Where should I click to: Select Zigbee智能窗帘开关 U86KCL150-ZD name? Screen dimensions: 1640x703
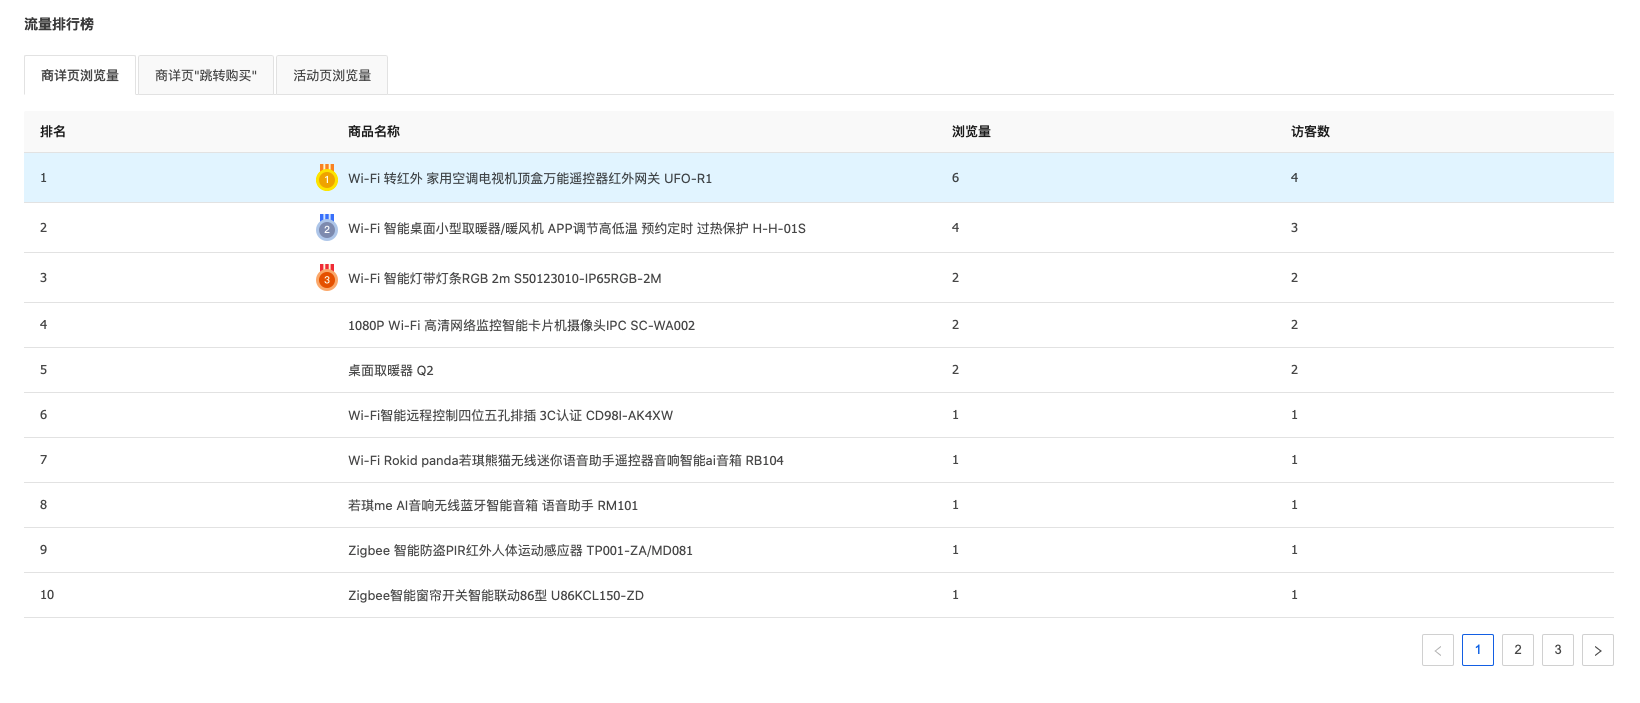[x=496, y=595]
